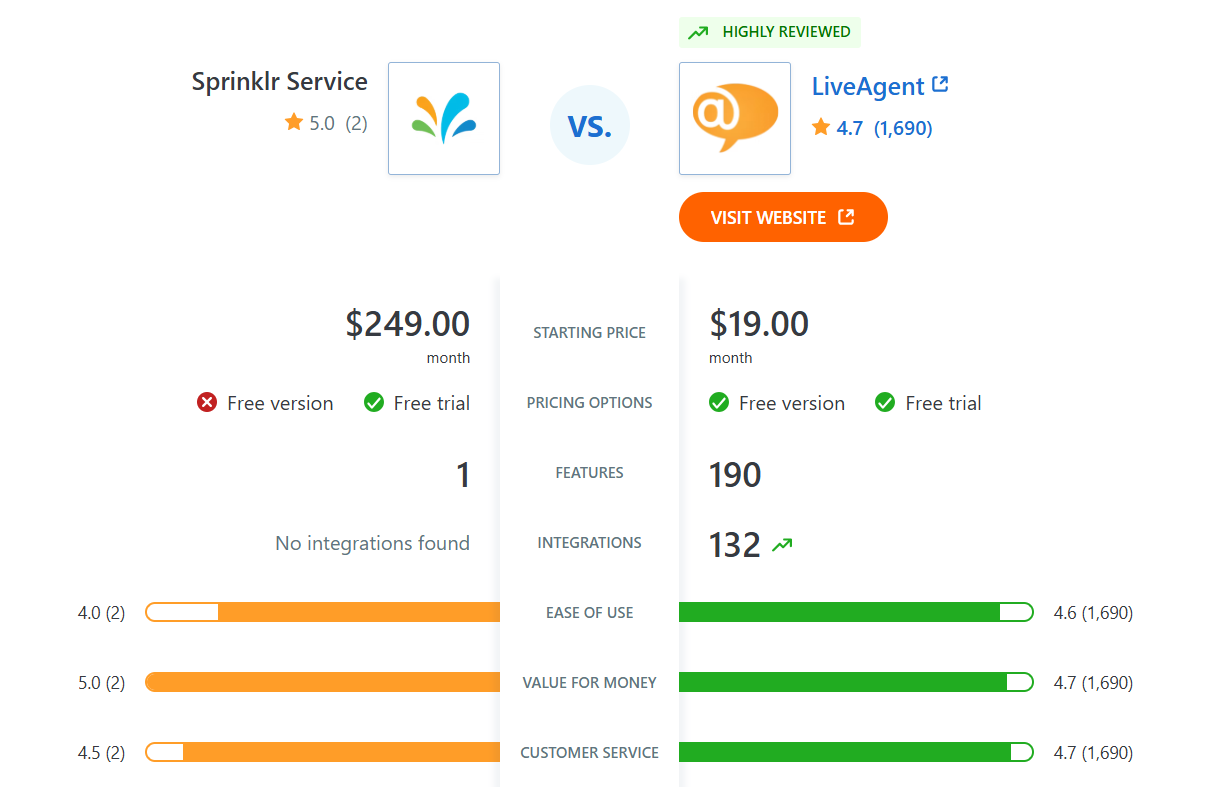Click the PRICING OPTIONS row label
Image resolution: width=1212 pixels, height=787 pixels.
589,402
